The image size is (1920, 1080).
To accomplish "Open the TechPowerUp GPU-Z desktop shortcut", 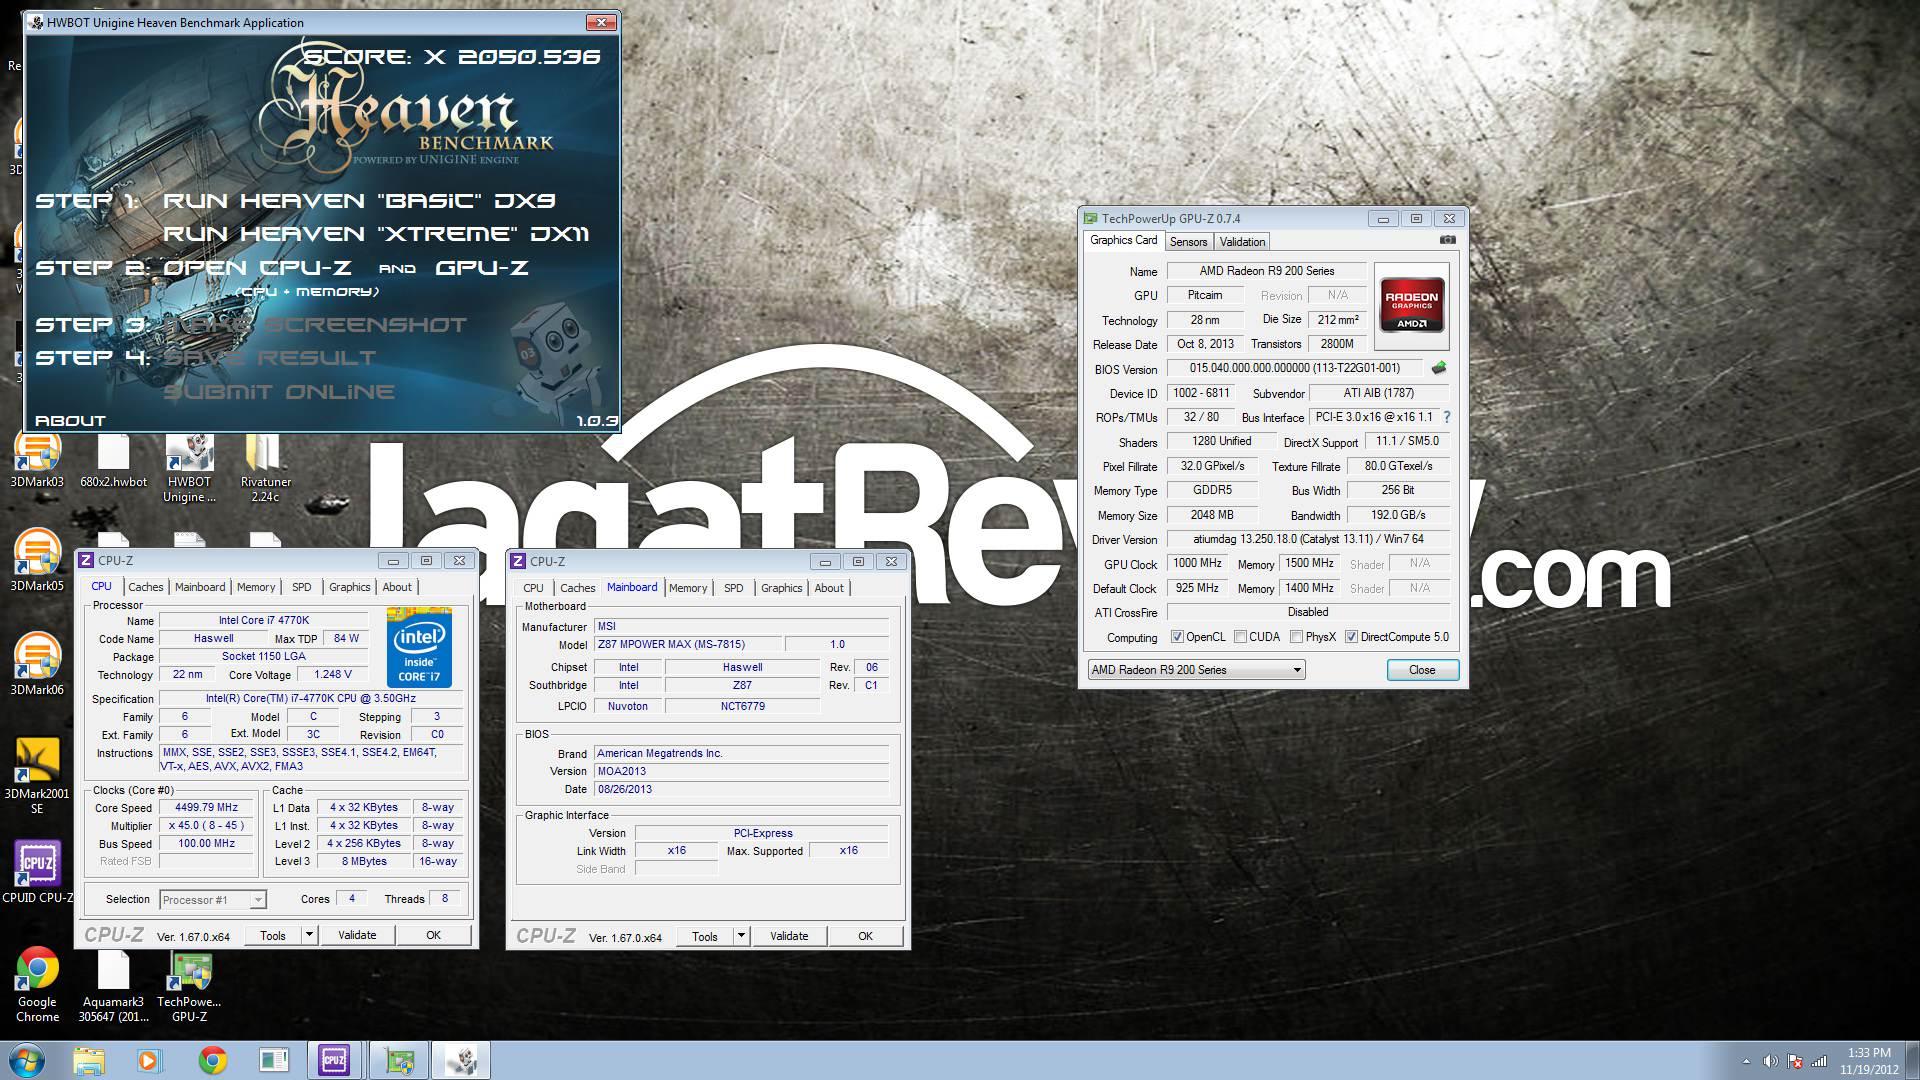I will point(189,984).
